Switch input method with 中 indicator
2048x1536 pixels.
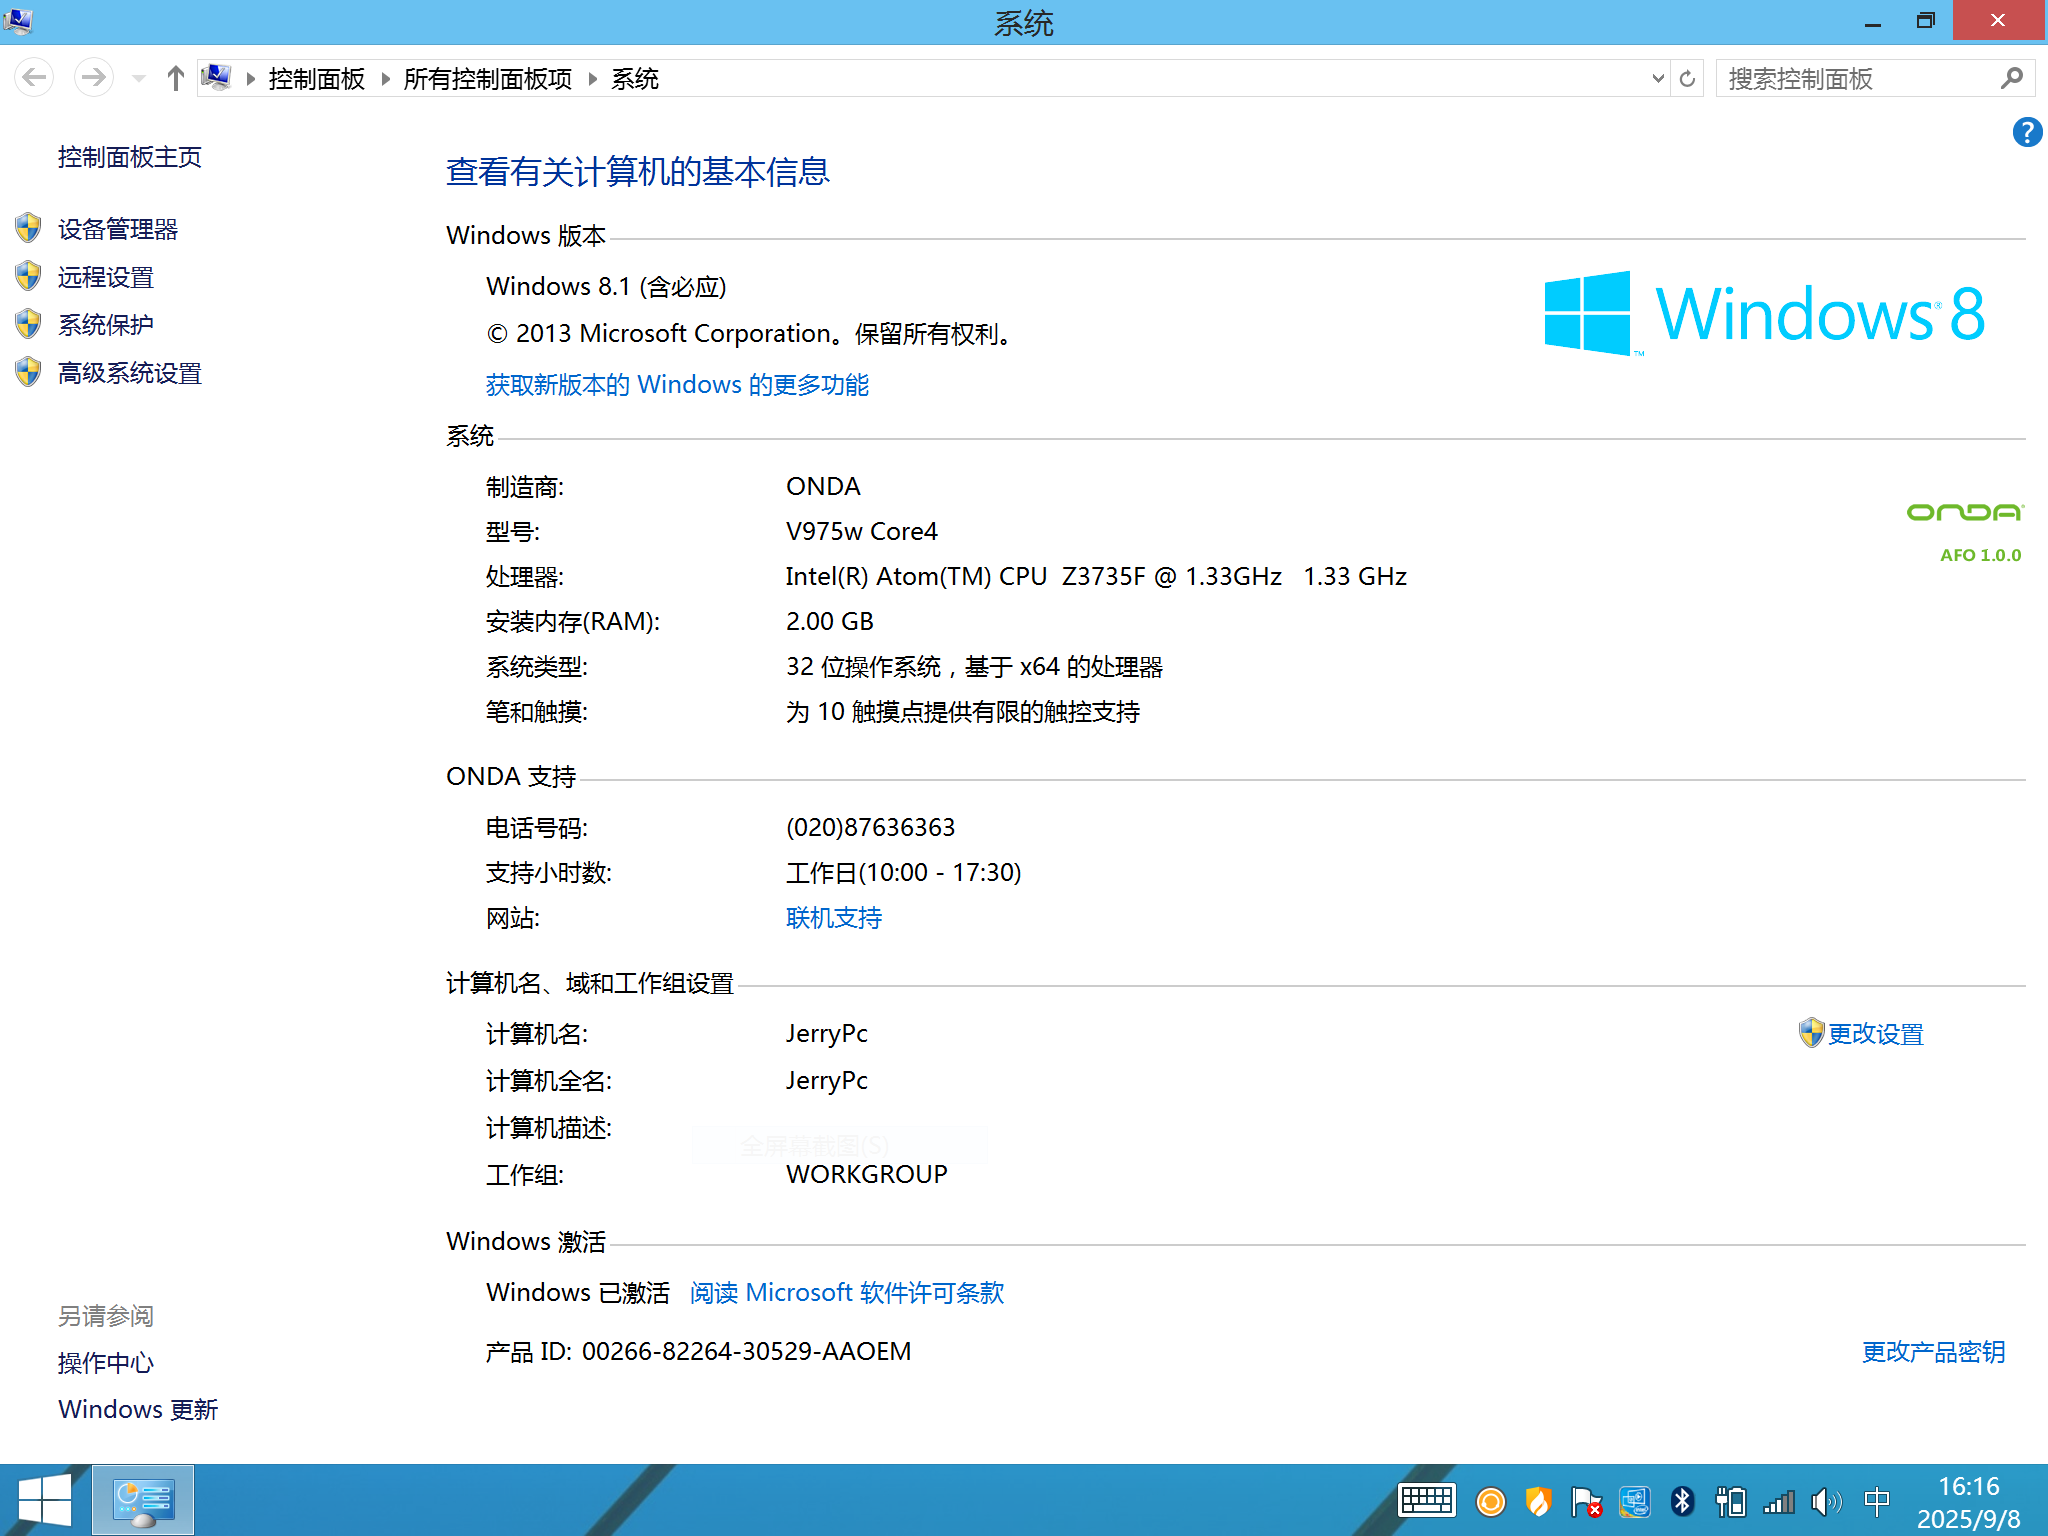click(1876, 1501)
